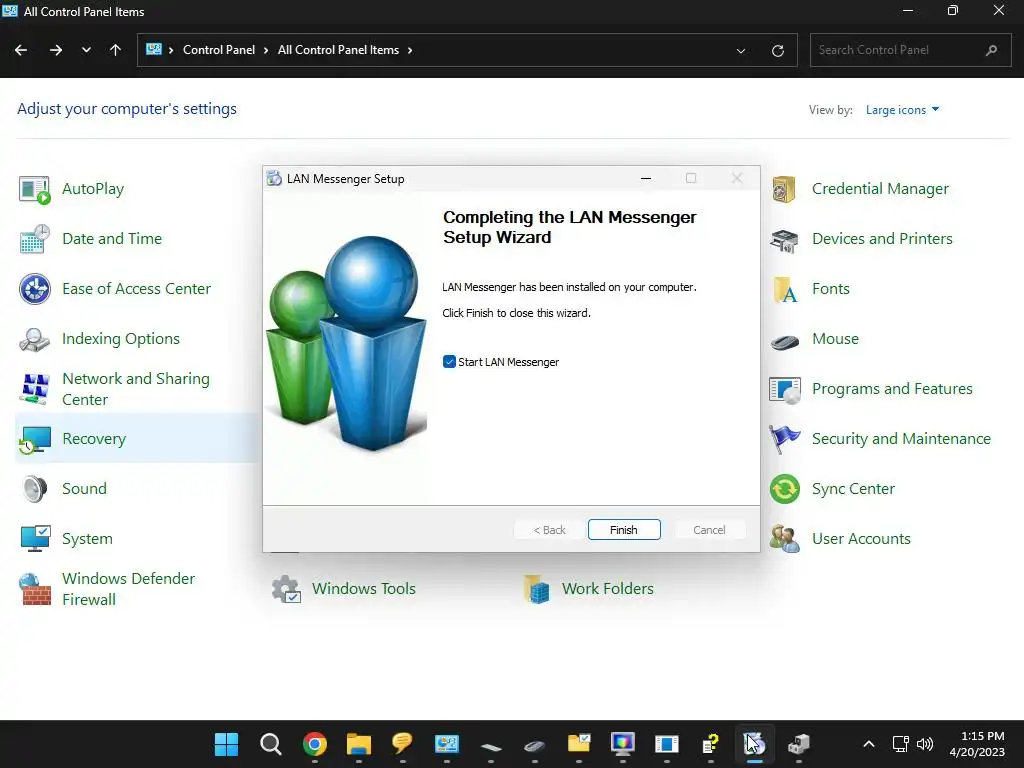
Task: Open the Fonts icon
Action: (784, 289)
